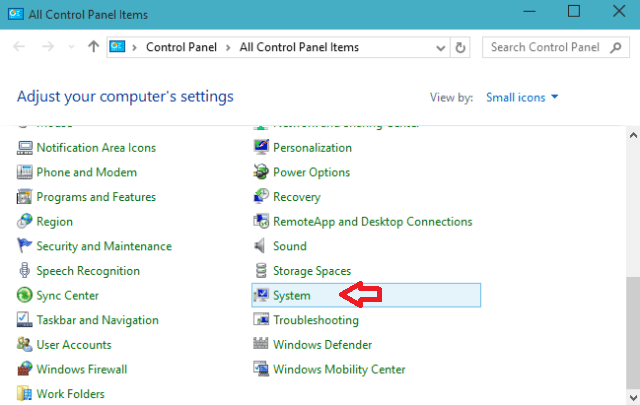Open User Accounts link
640x405 pixels.
point(74,345)
